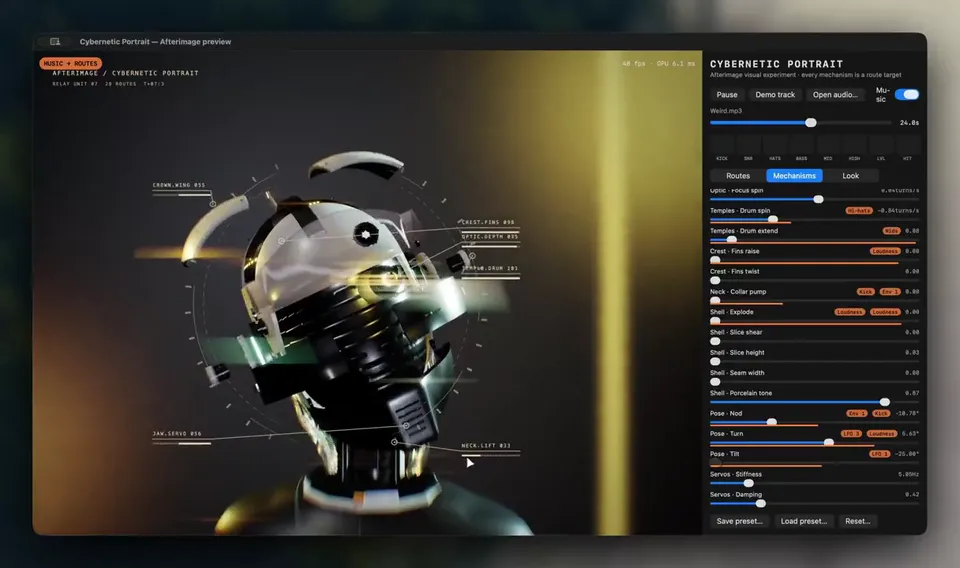The image size is (960, 568).
Task: Click the Load preset… button
Action: 804,521
